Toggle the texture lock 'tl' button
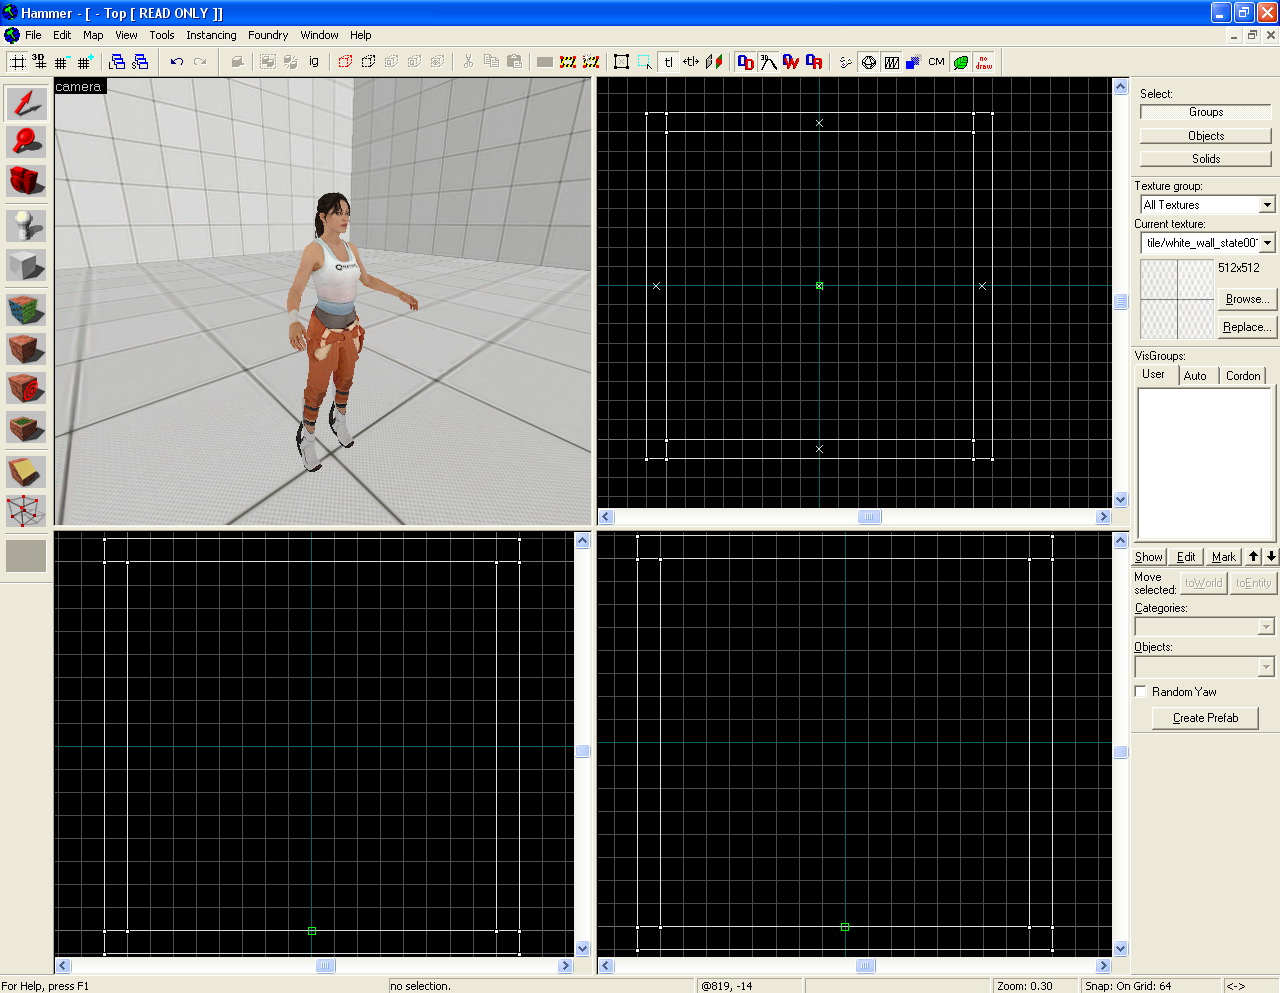Image resolution: width=1280 pixels, height=993 pixels. pos(668,62)
